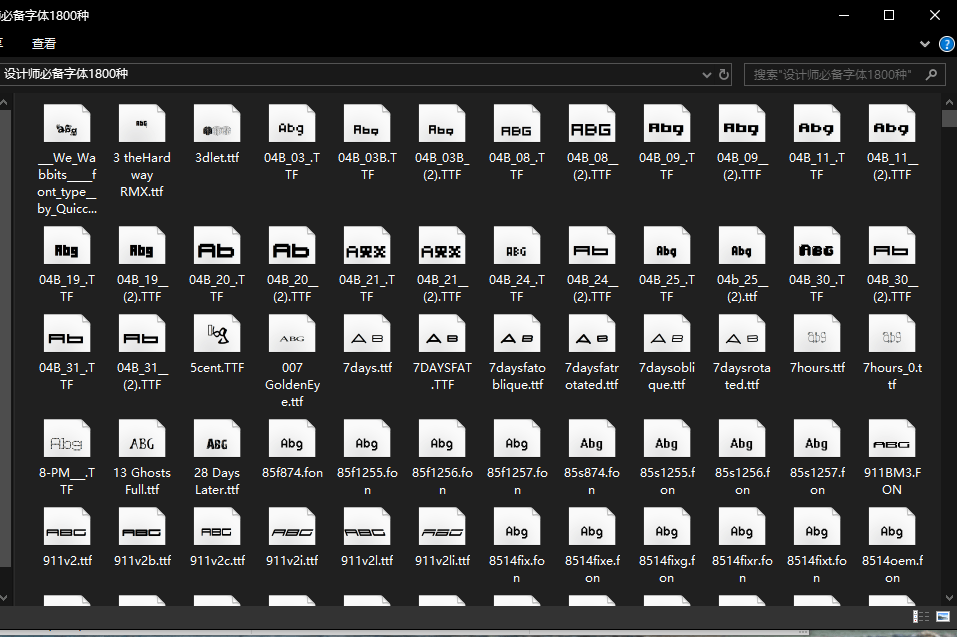Click the 7daysfatrotated.ttf filename label
This screenshot has height=637, width=957.
[592, 376]
